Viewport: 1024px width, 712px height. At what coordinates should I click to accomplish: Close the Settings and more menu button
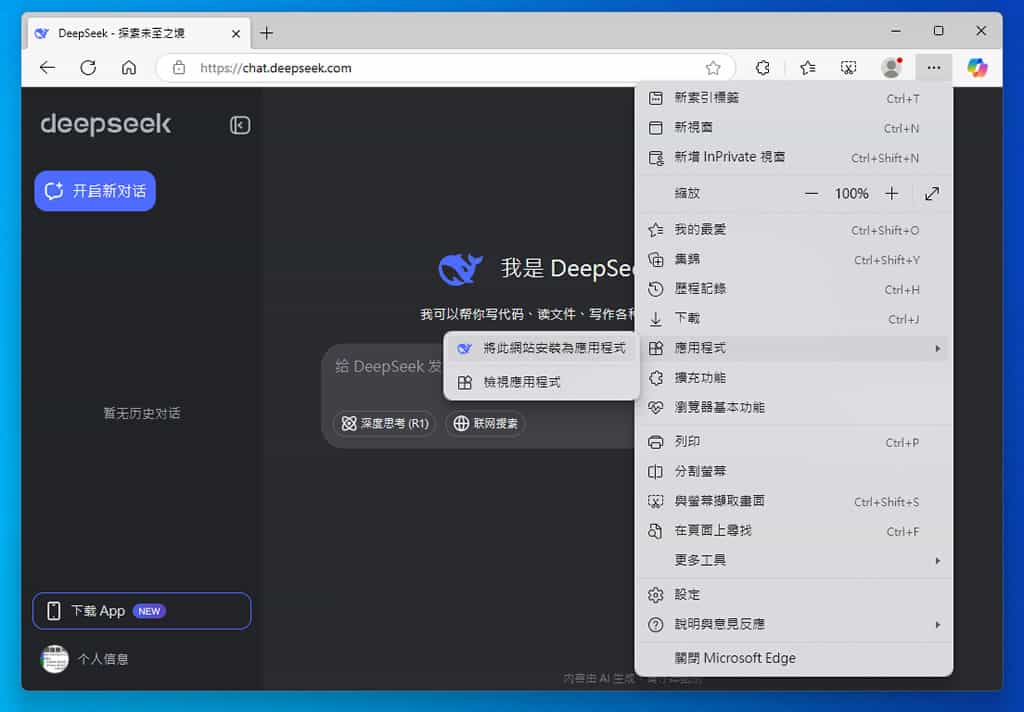click(x=934, y=67)
